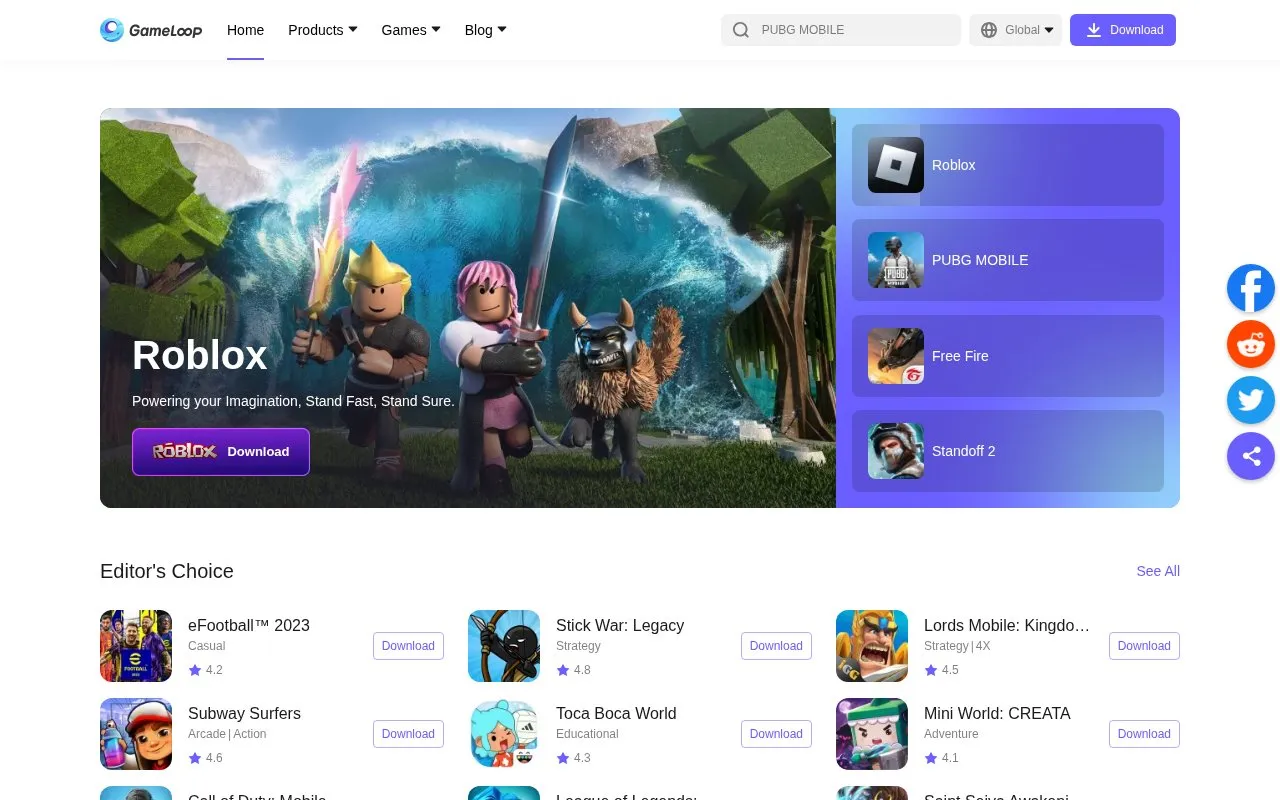Expand the Games dropdown menu
This screenshot has height=800, width=1280.
(x=411, y=30)
